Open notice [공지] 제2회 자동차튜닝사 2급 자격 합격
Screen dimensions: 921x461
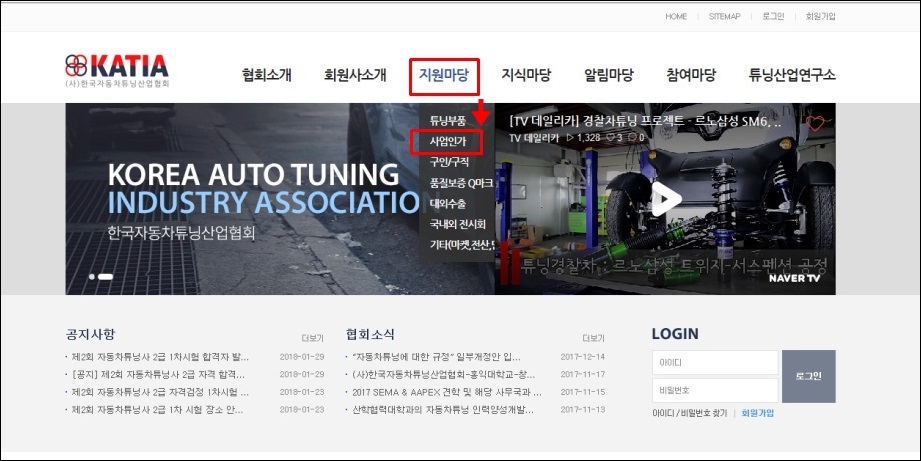[158, 374]
